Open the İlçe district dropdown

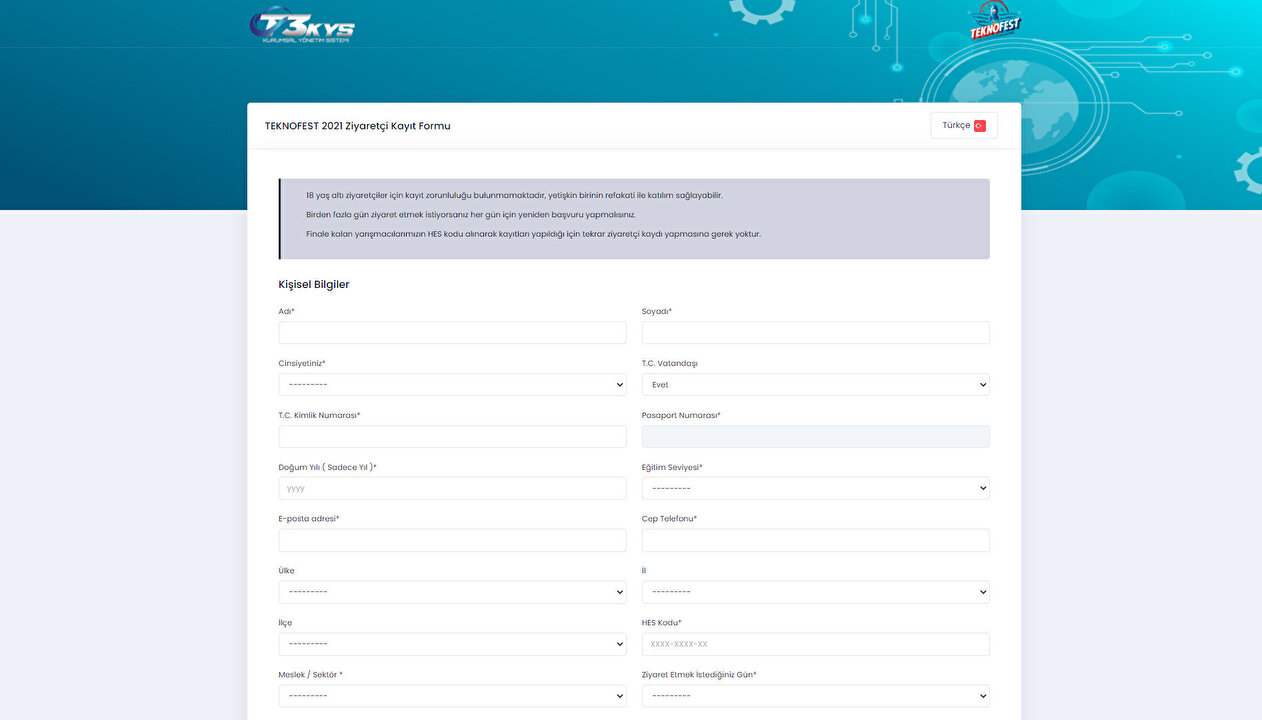pos(452,644)
